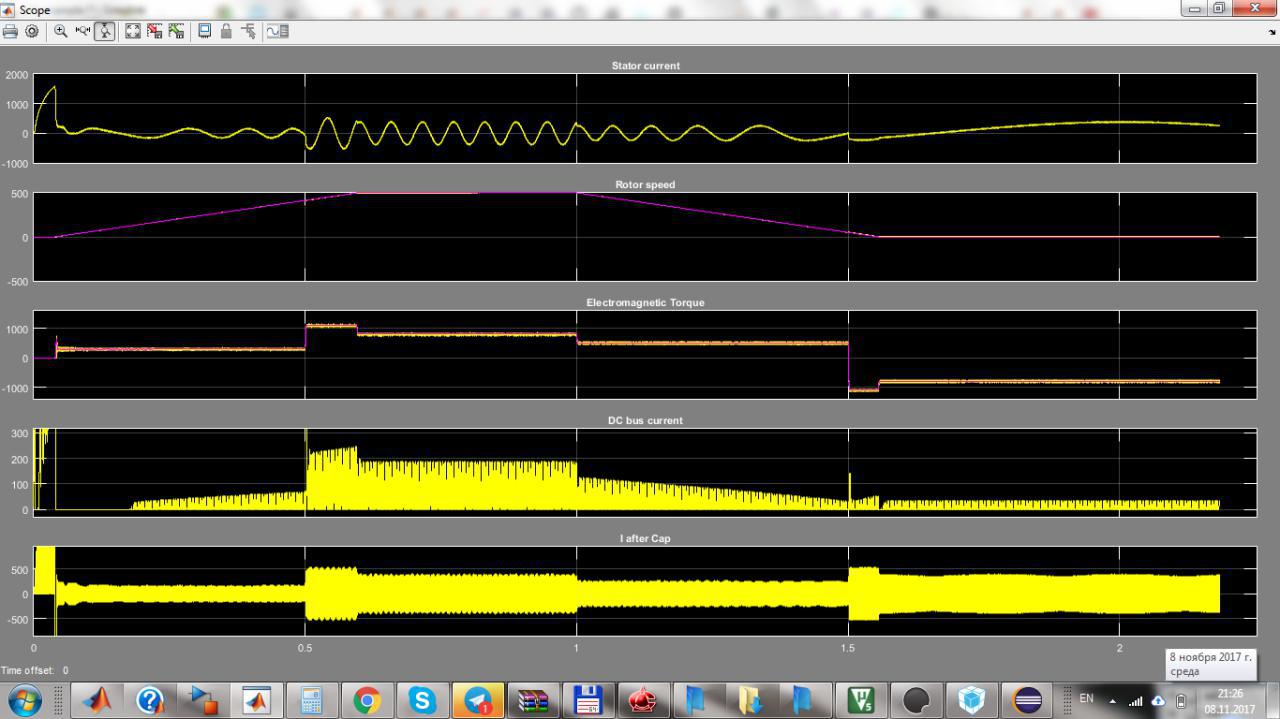
Task: Open Scope parameters gear icon
Action: coord(32,31)
